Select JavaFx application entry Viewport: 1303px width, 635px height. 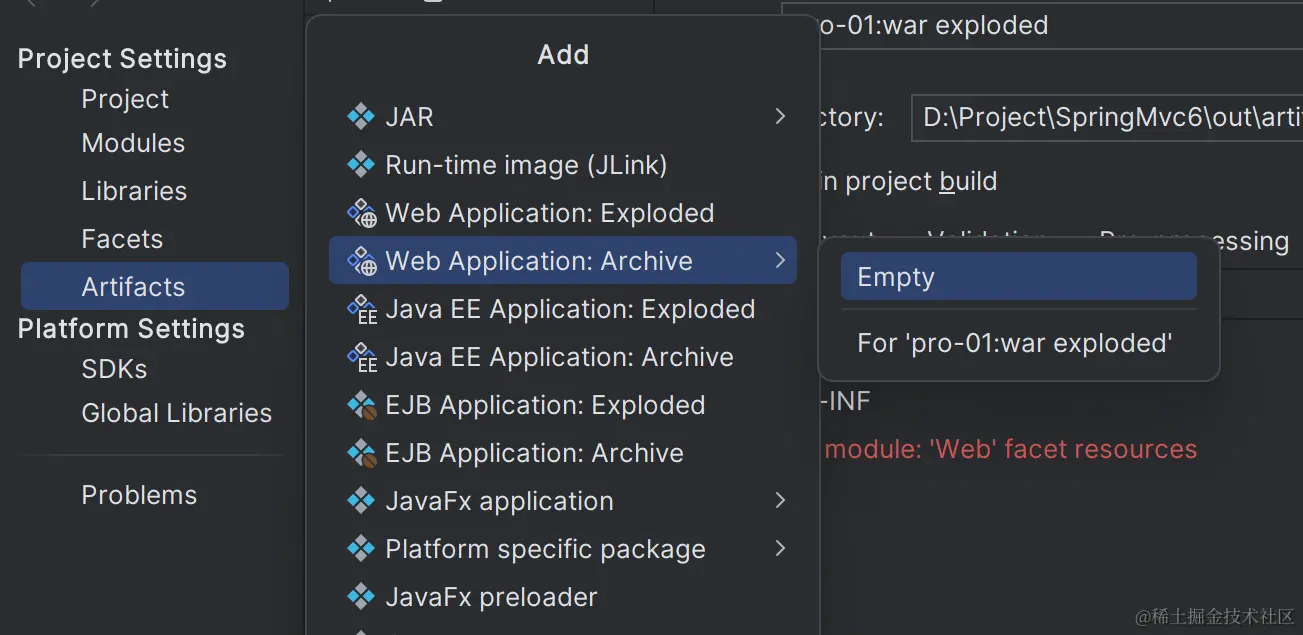[x=563, y=501]
